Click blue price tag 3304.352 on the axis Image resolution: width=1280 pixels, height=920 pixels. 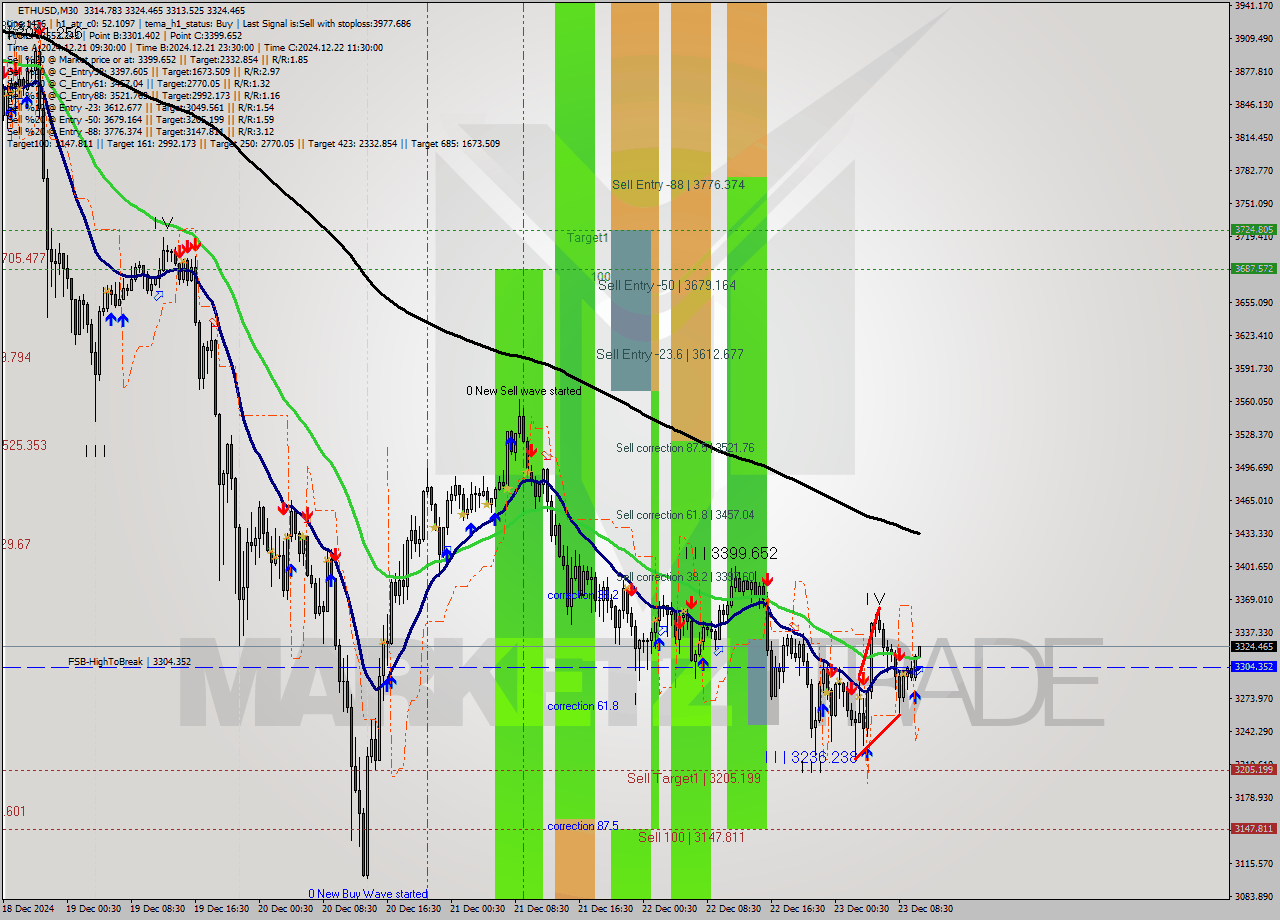pyautogui.click(x=1254, y=666)
